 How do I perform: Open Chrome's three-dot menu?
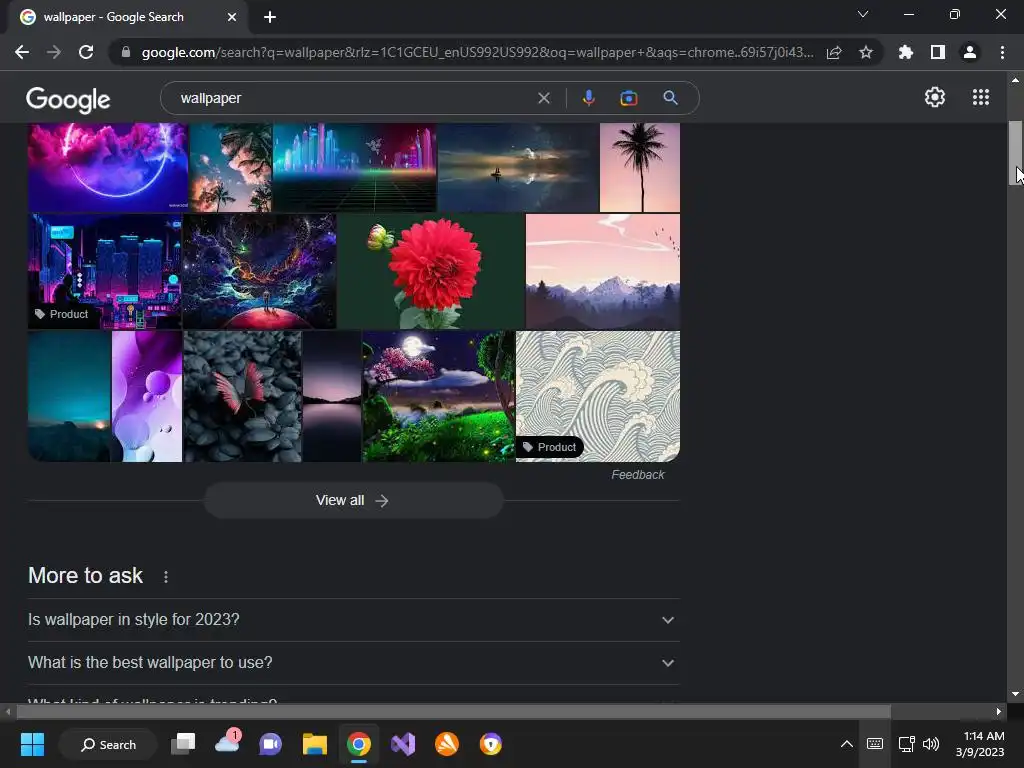[x=1002, y=52]
